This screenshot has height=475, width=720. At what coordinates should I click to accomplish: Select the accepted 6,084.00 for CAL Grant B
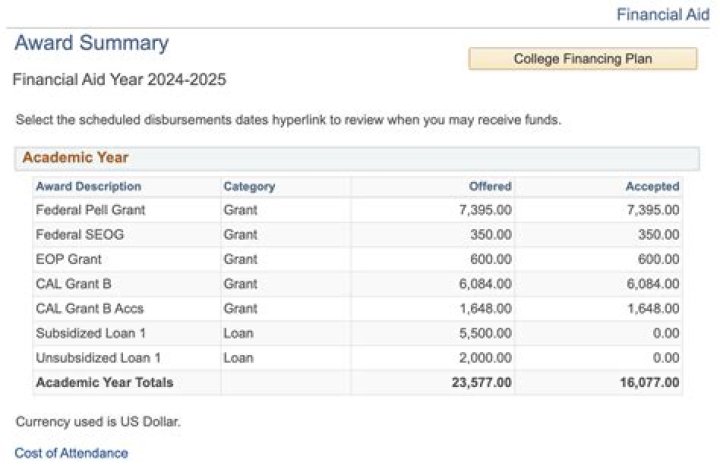pyautogui.click(x=653, y=284)
